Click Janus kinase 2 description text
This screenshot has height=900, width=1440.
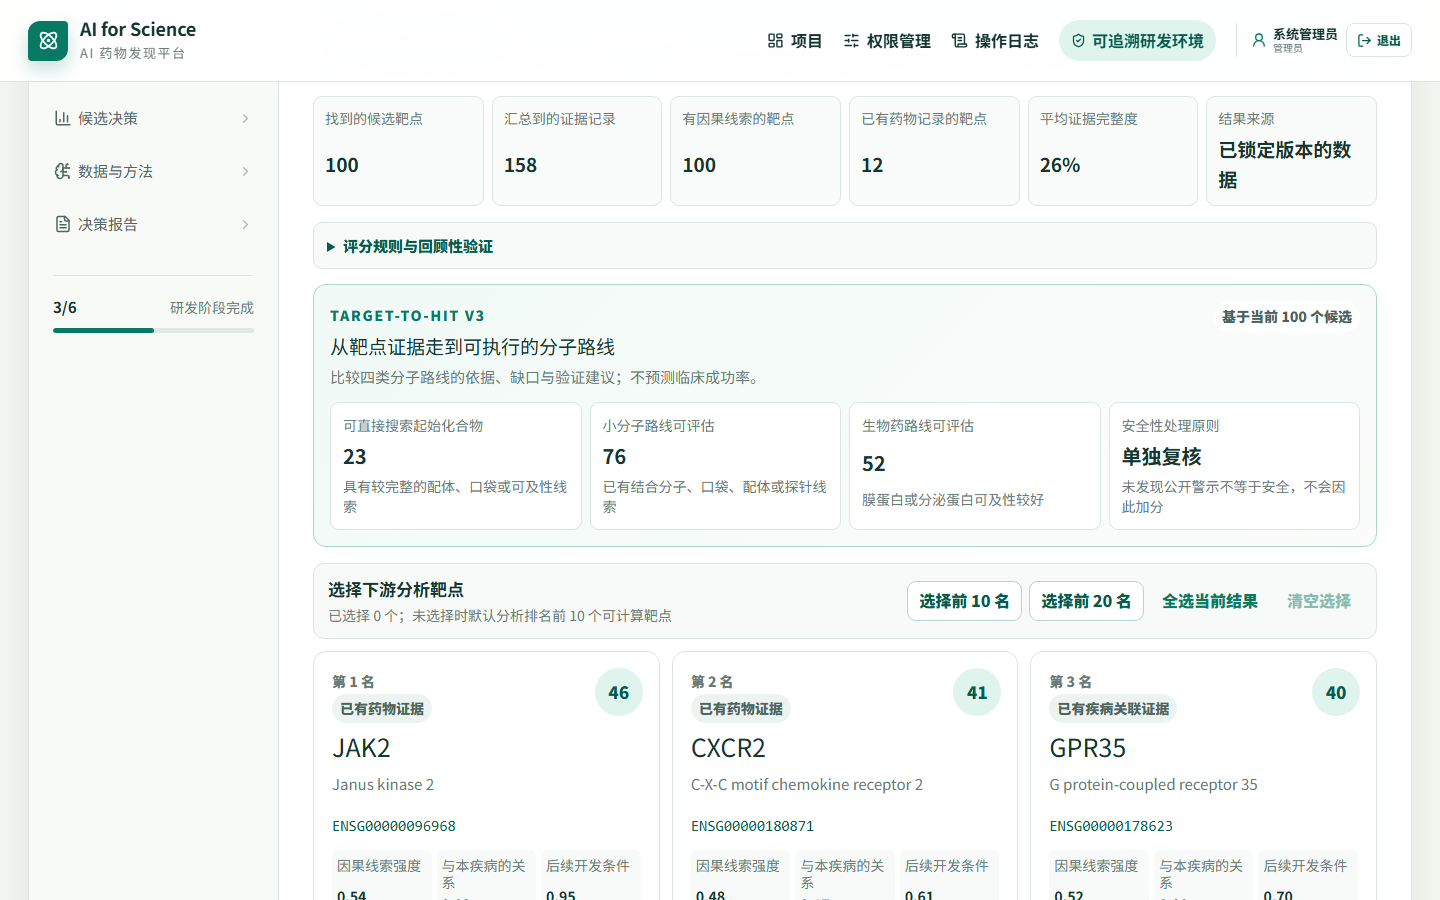(383, 785)
